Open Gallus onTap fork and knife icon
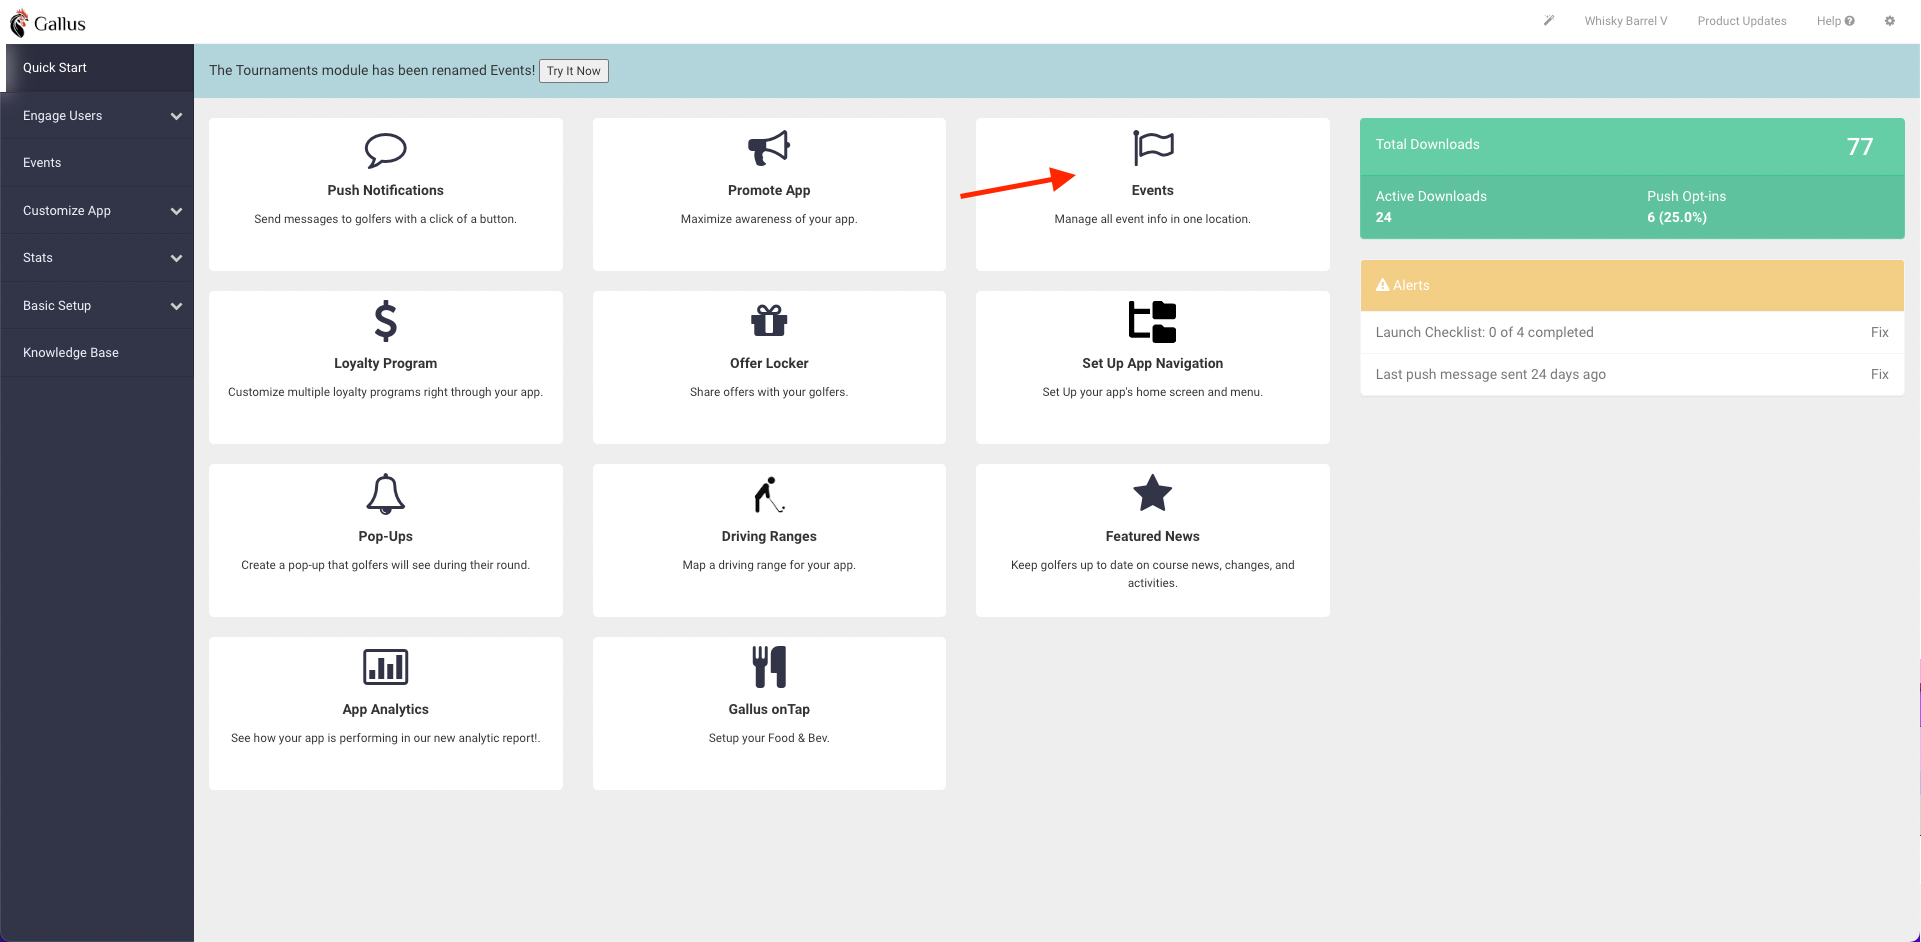Viewport: 1921px width, 942px height. click(769, 667)
